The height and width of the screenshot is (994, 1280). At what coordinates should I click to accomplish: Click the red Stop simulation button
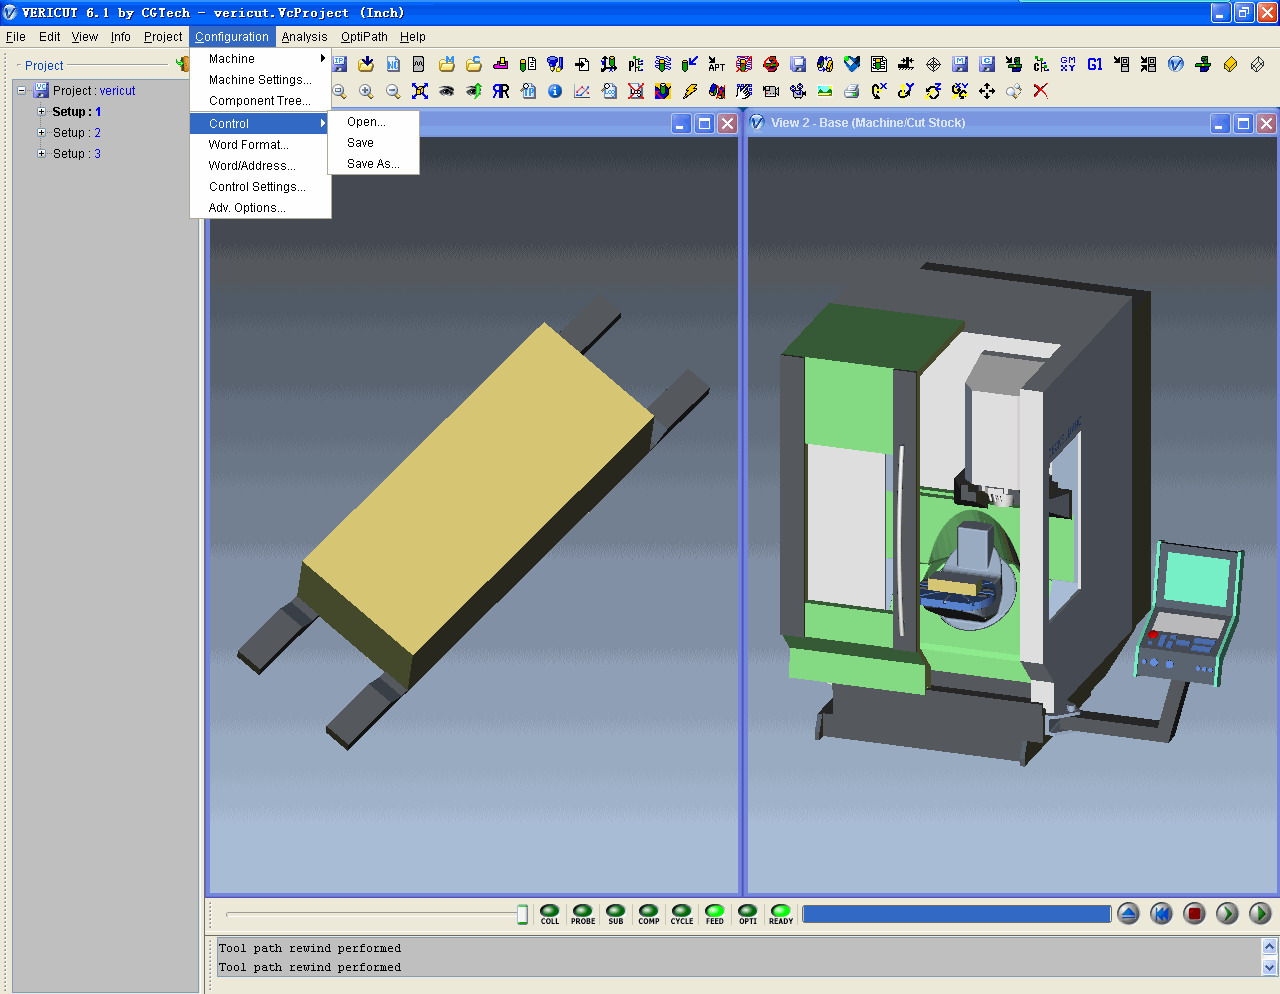pyautogui.click(x=1194, y=913)
